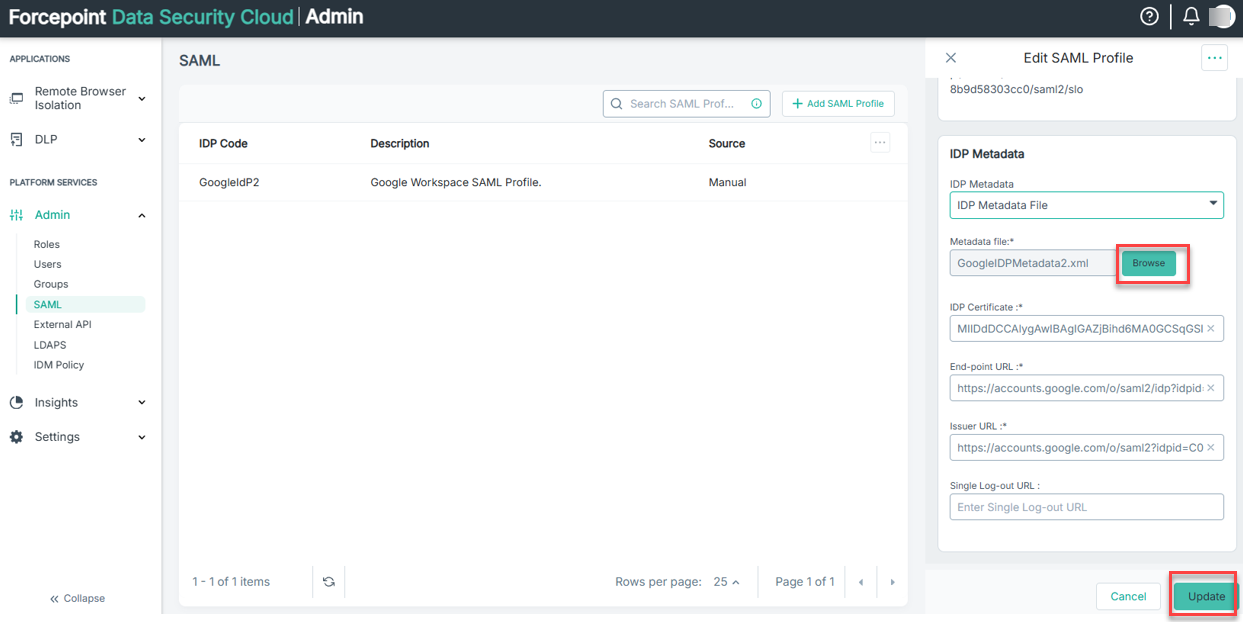Open the notifications bell icon
Viewport: 1243px width, 622px height.
tap(1191, 17)
